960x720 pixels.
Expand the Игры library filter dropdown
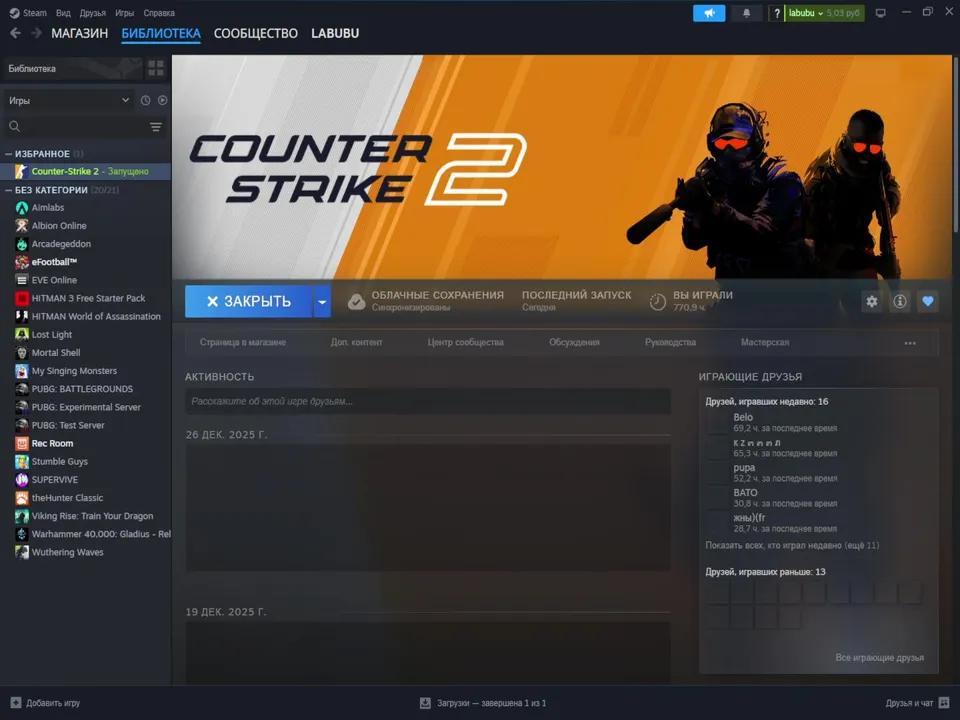point(69,100)
